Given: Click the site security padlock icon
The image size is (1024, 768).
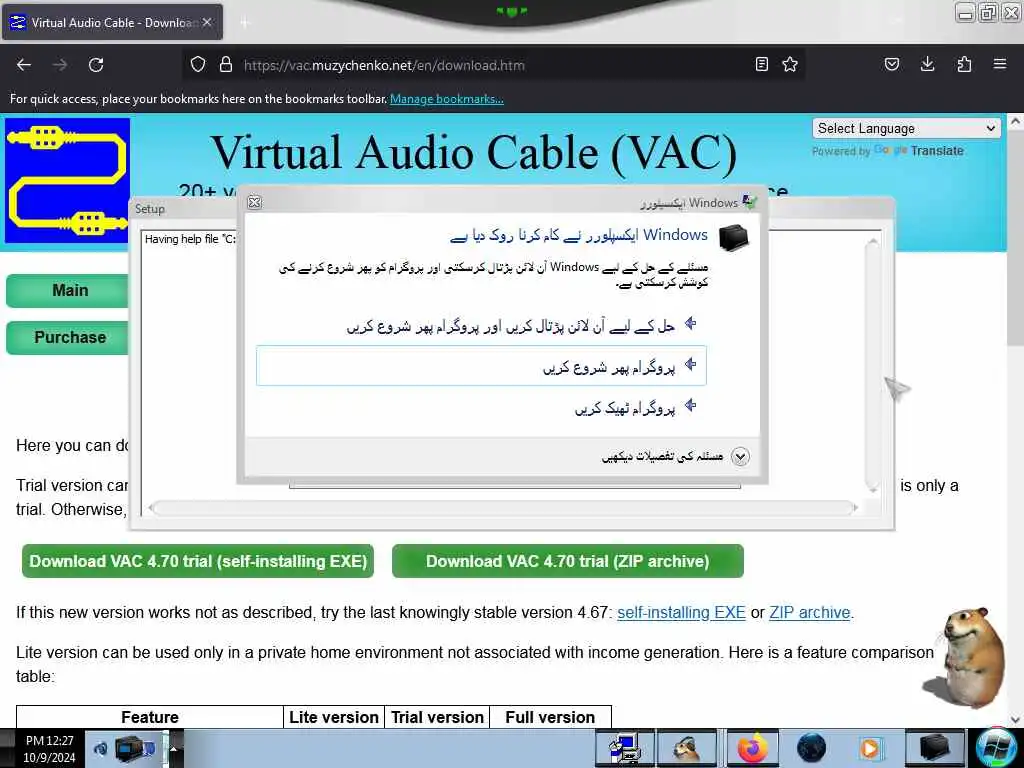Looking at the screenshot, I should [x=226, y=64].
